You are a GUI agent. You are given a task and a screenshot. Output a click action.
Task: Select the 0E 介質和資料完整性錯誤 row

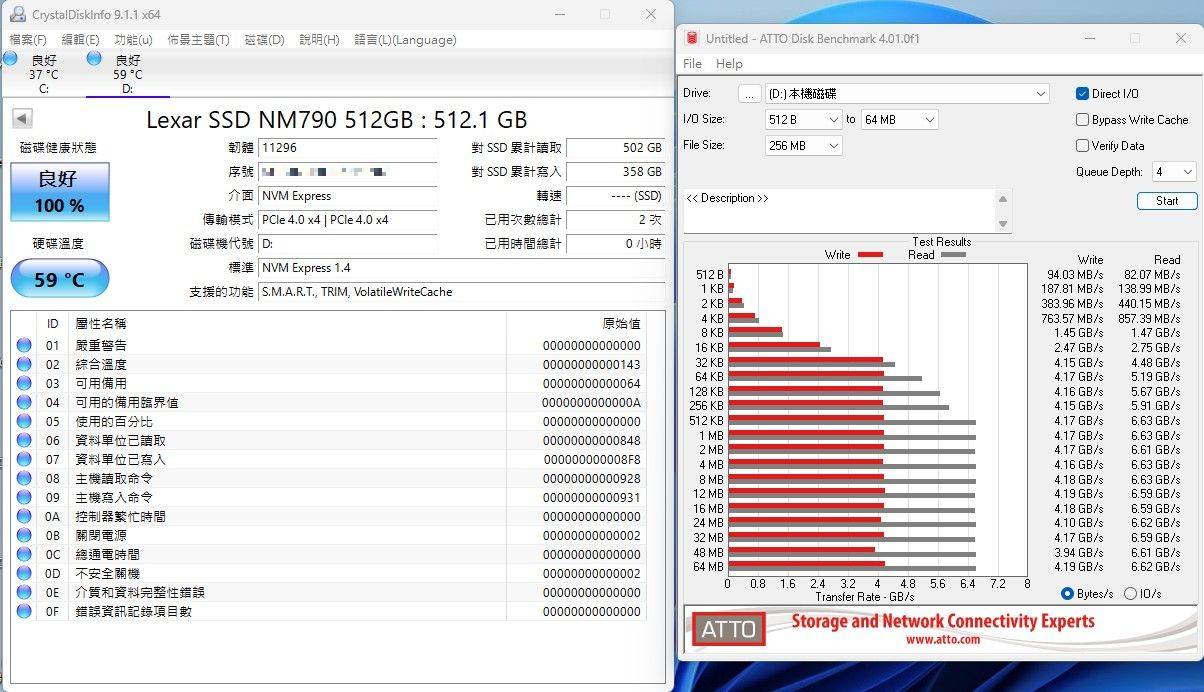pos(328,592)
